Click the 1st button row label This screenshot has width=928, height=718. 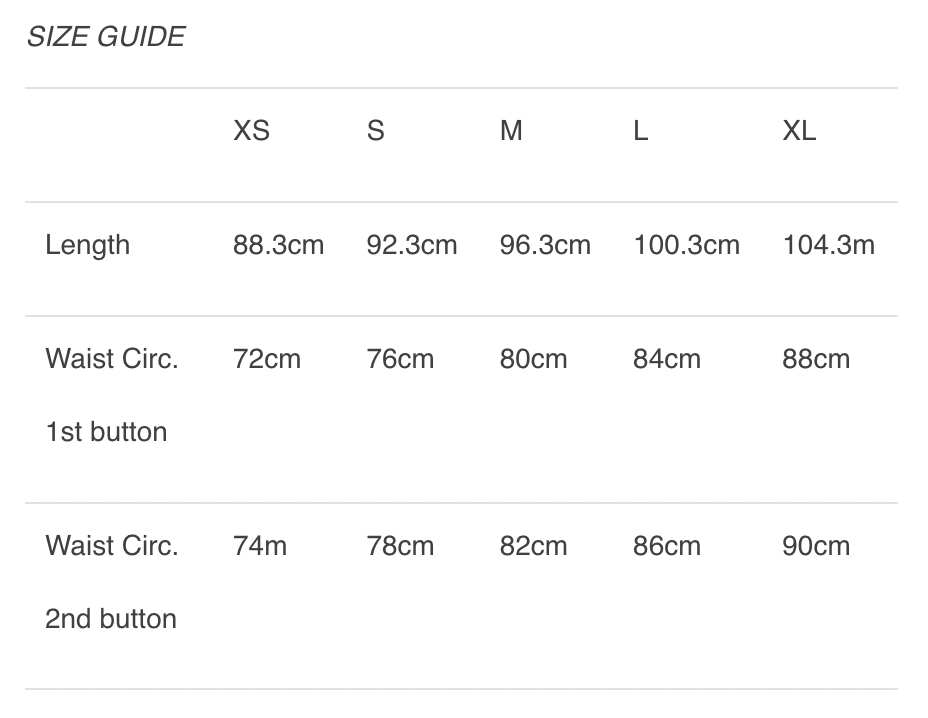pyautogui.click(x=106, y=432)
